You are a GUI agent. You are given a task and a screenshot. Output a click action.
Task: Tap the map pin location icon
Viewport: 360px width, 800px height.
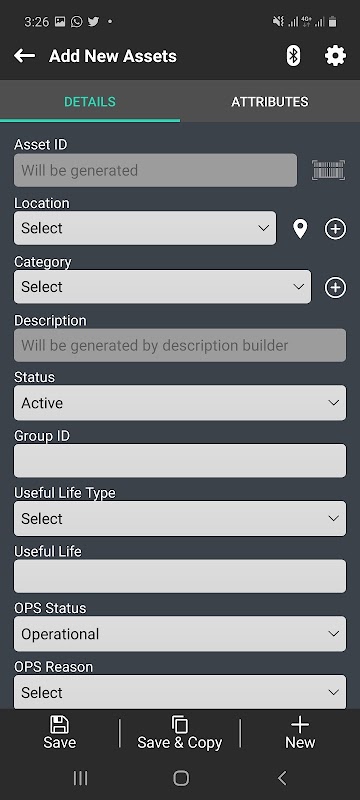pos(300,229)
